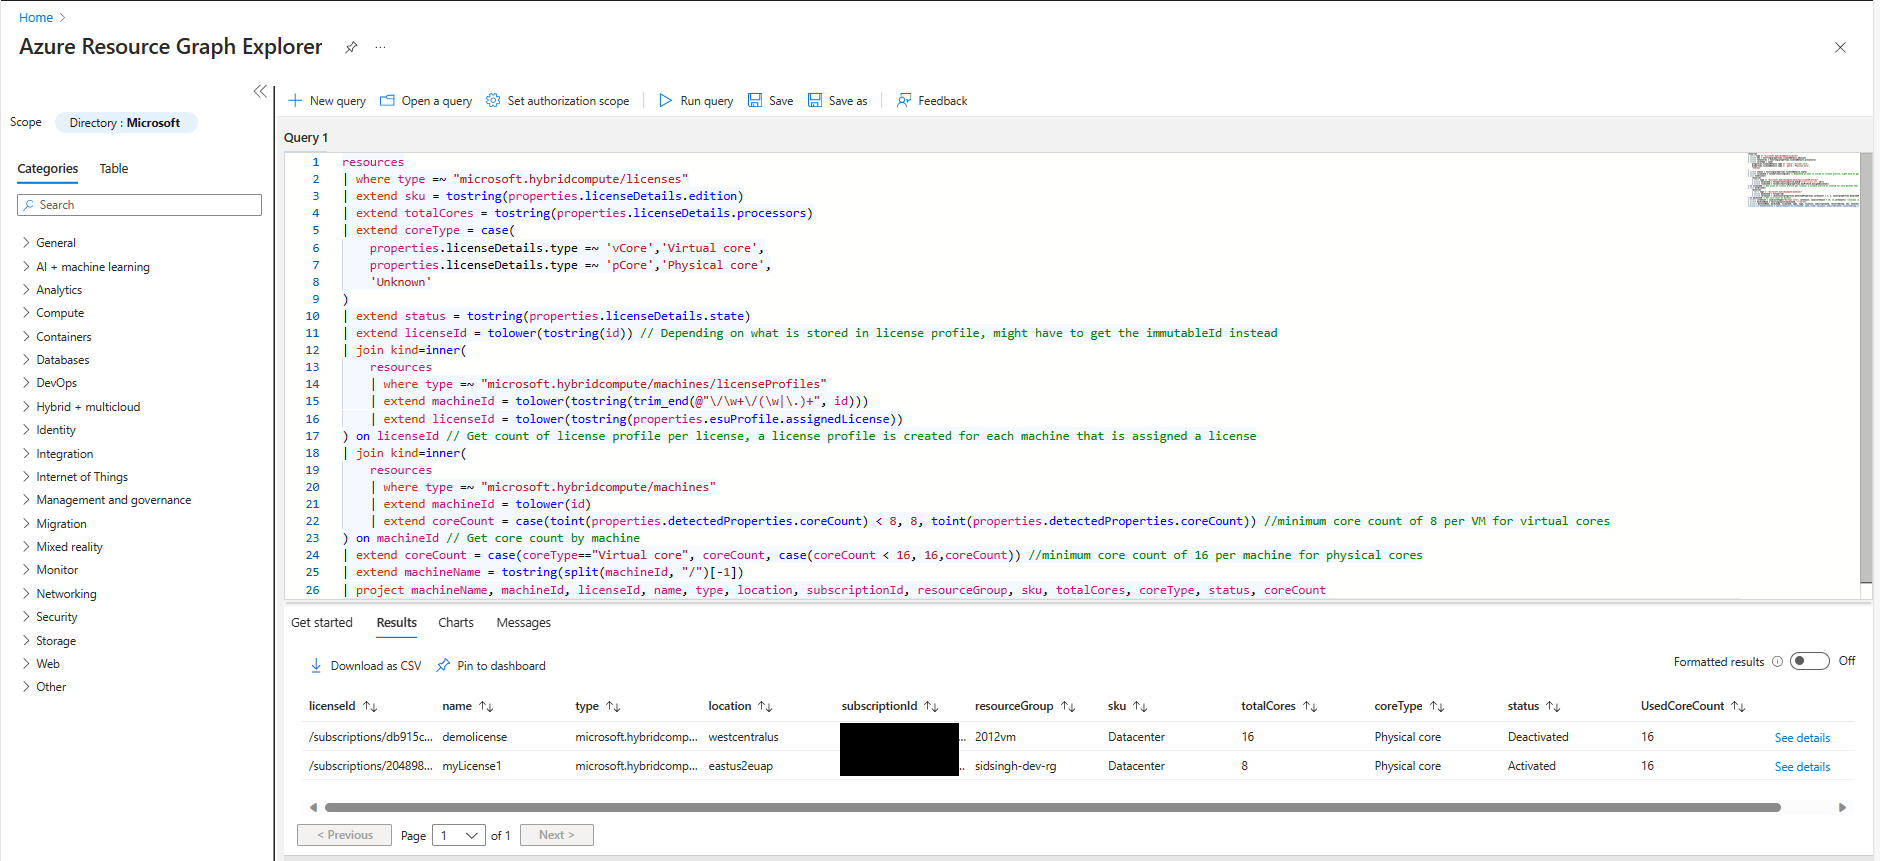
Task: Save the current query
Action: tap(771, 101)
